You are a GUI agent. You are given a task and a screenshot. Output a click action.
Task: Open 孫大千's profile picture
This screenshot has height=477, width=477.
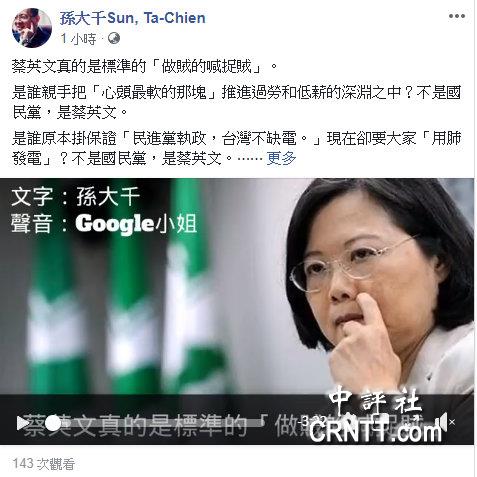tap(32, 28)
